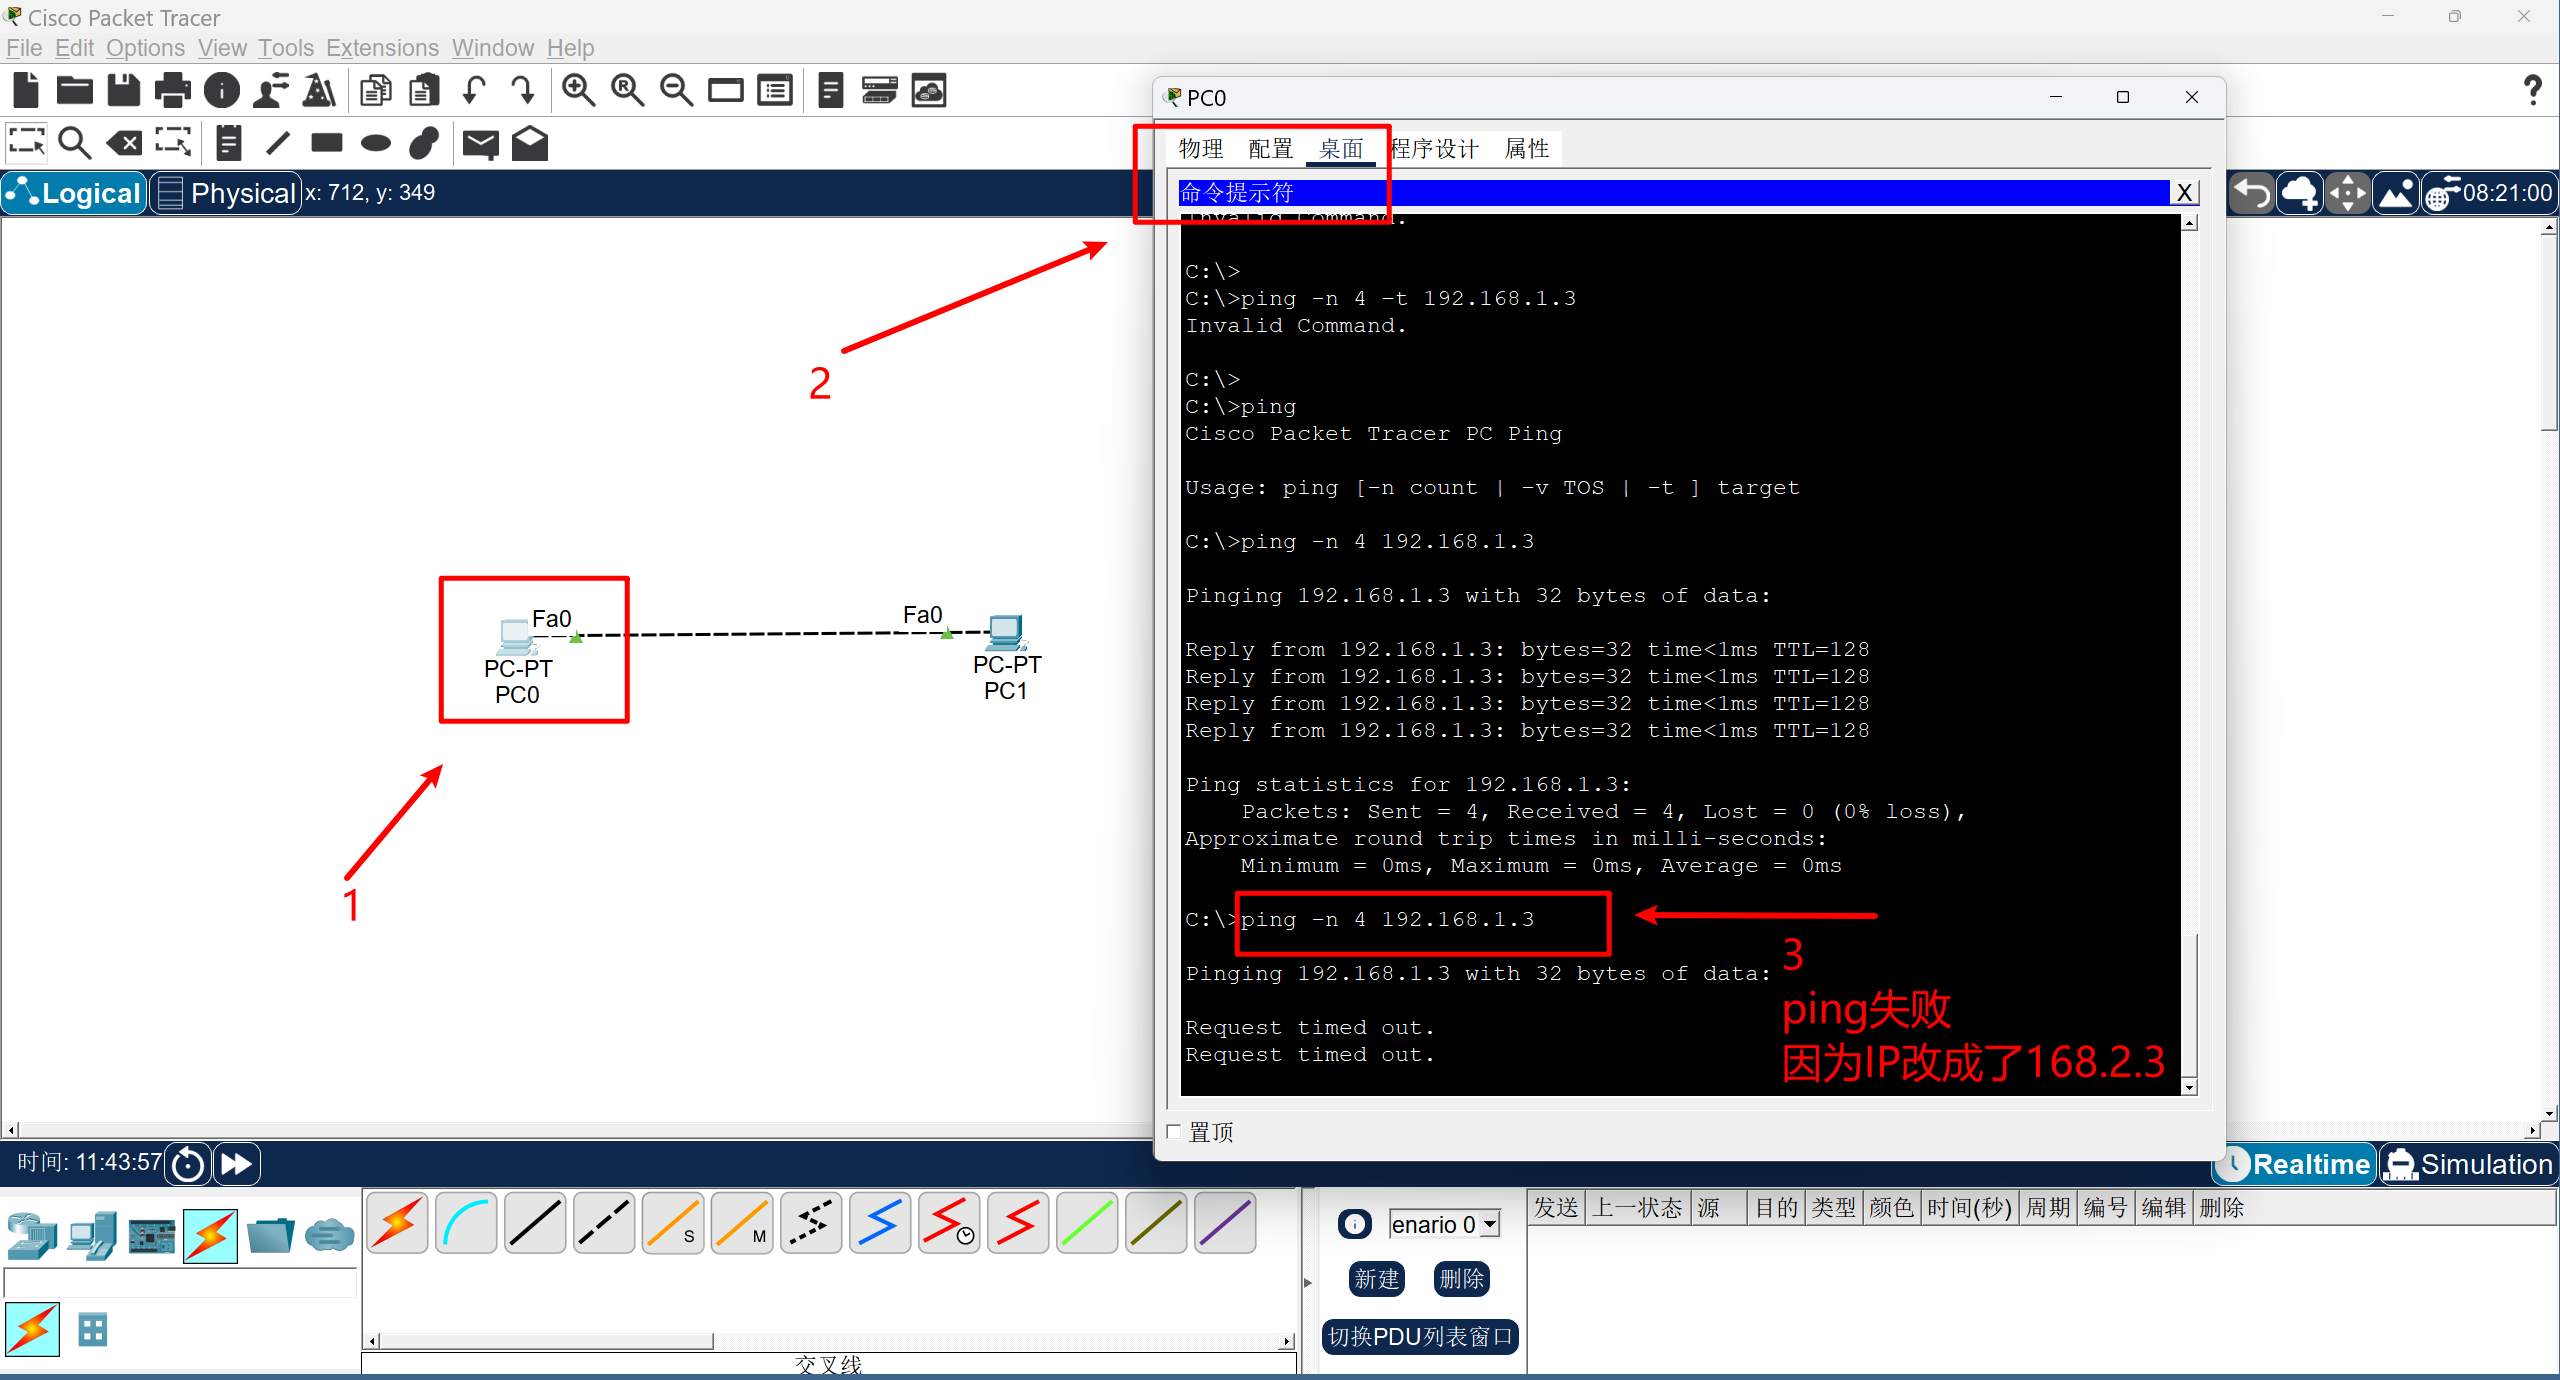The image size is (2560, 1380).
Task: Open the Extensions menu
Action: coord(382,48)
